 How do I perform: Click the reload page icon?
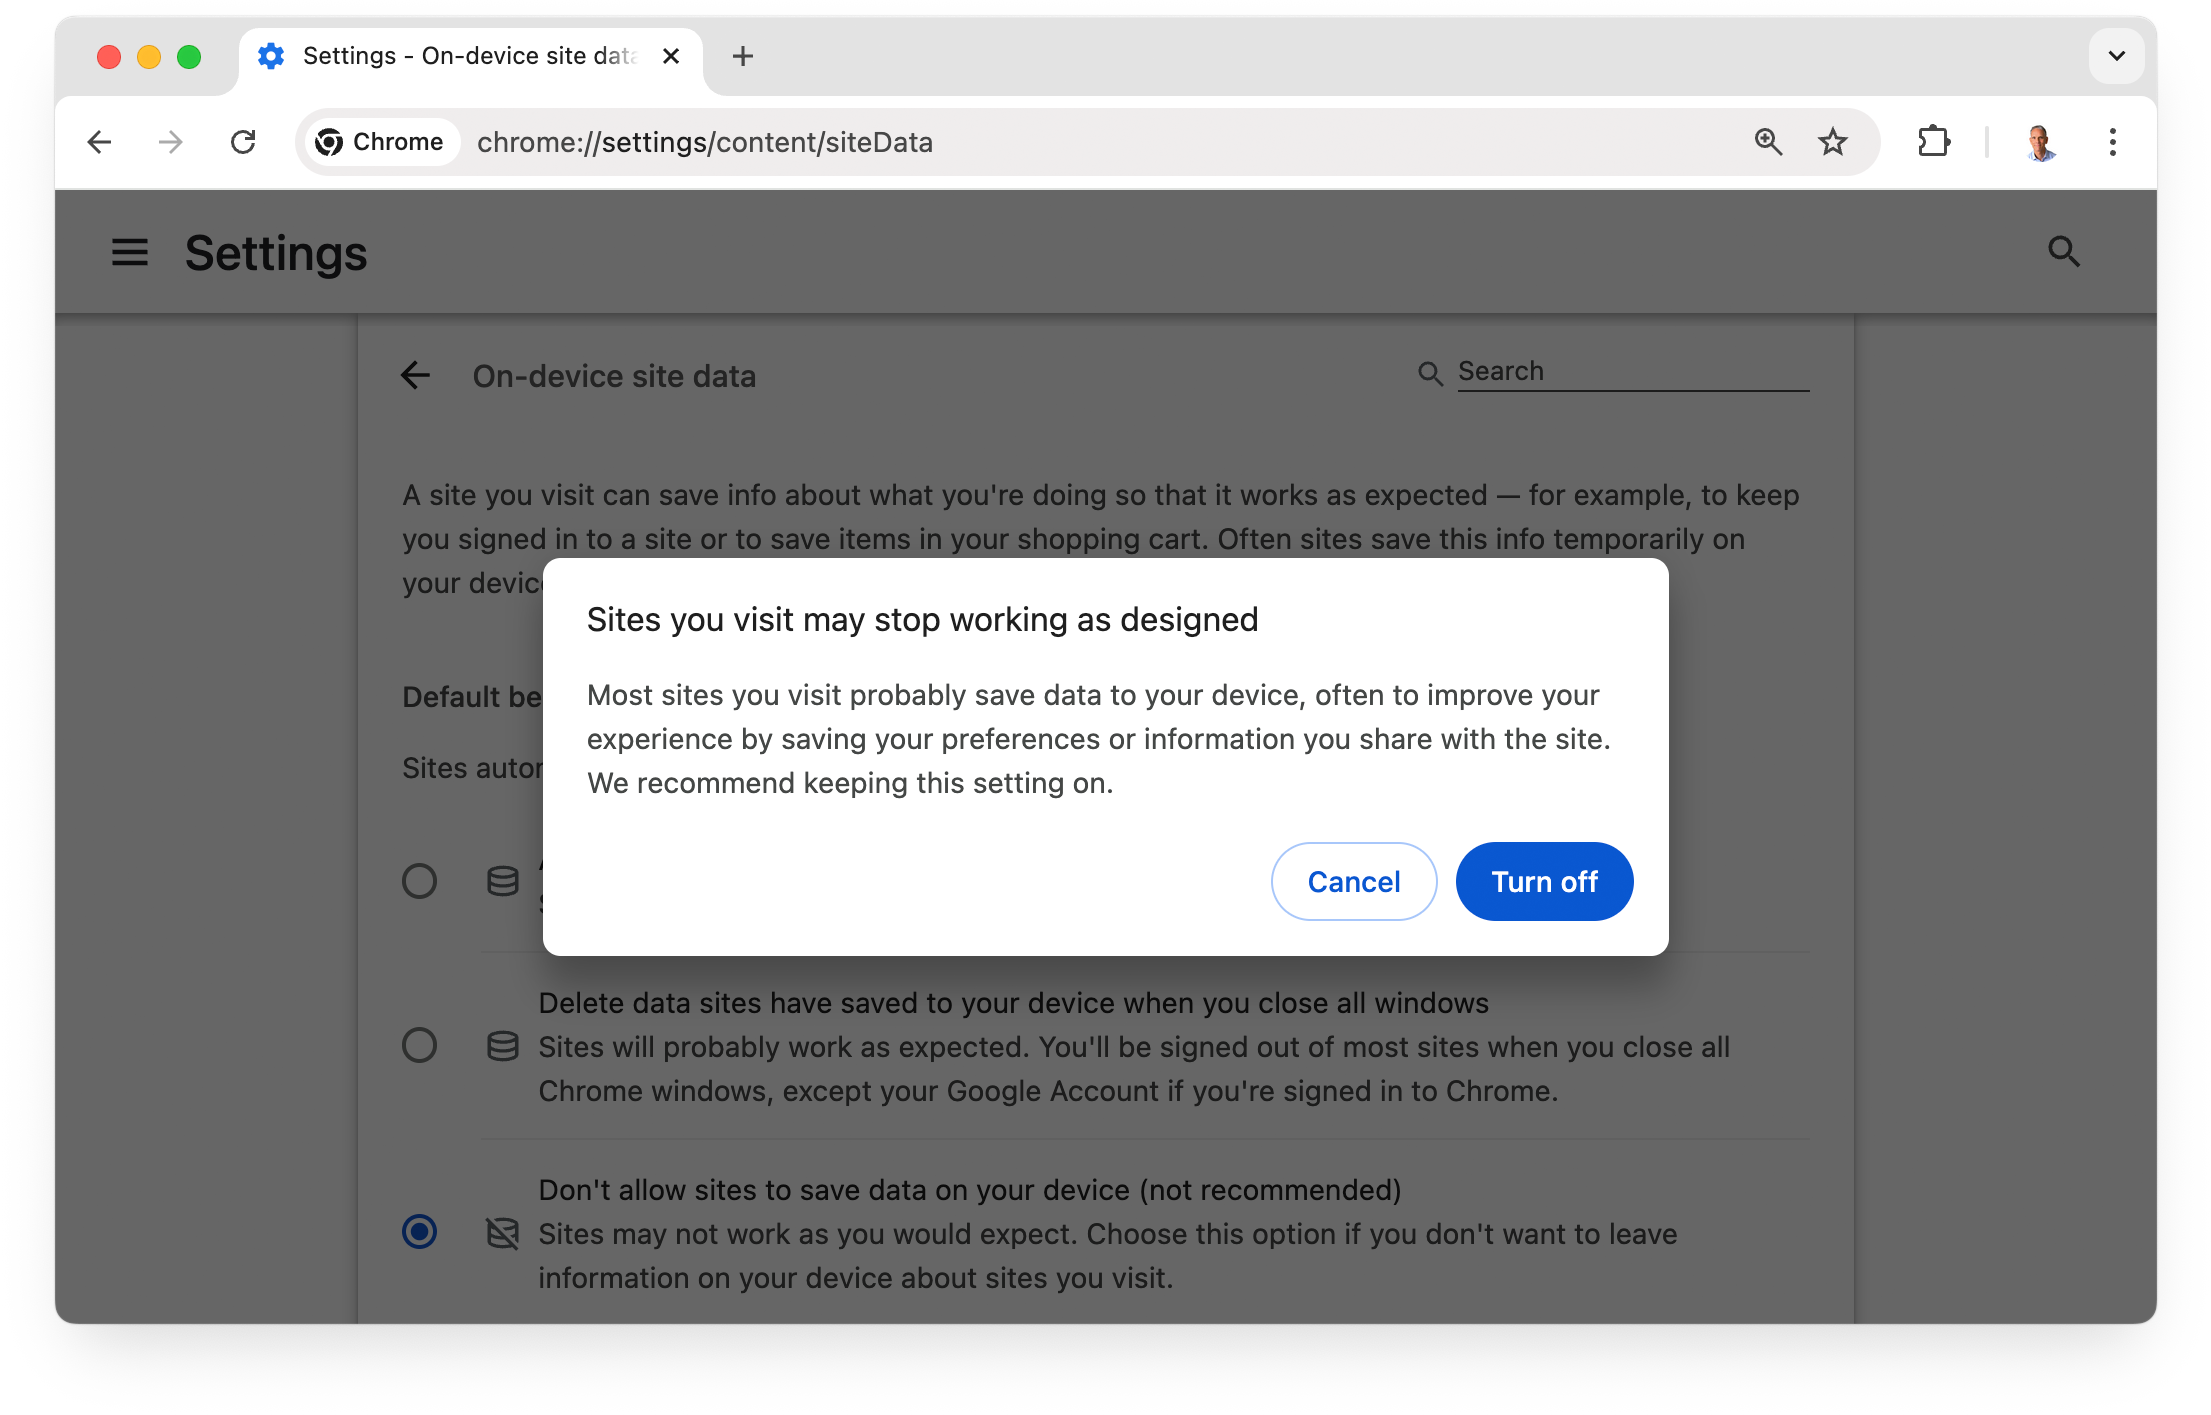(240, 142)
